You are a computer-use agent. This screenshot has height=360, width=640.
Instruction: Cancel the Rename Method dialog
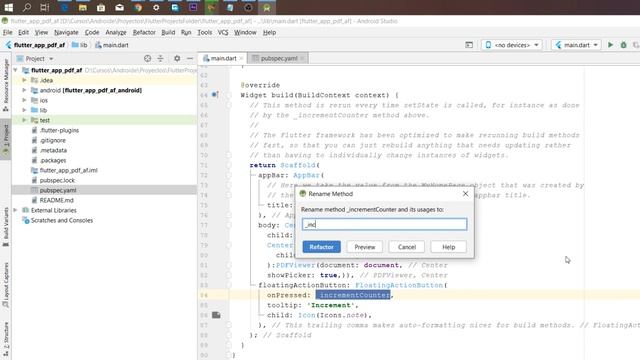(x=407, y=247)
